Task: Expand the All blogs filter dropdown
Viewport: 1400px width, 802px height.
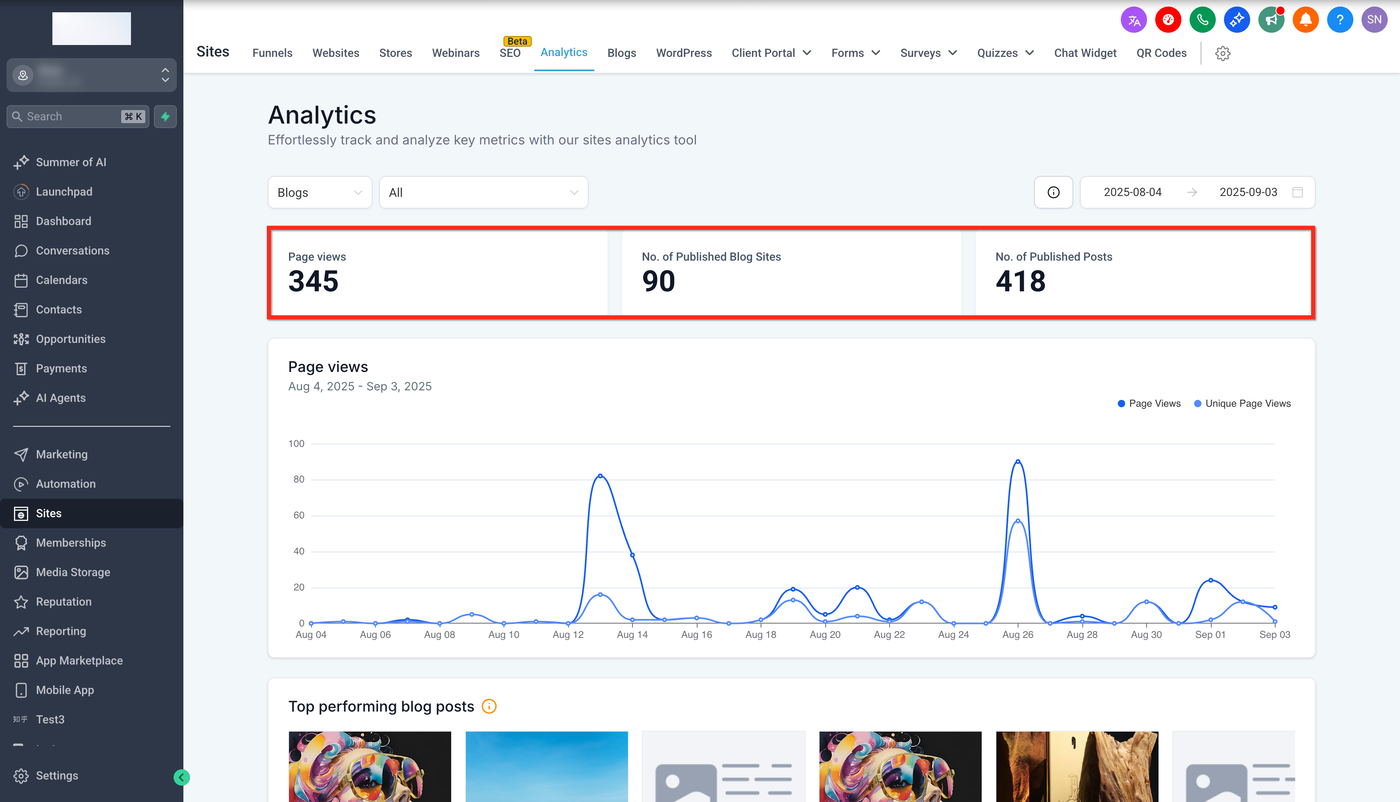Action: [483, 192]
